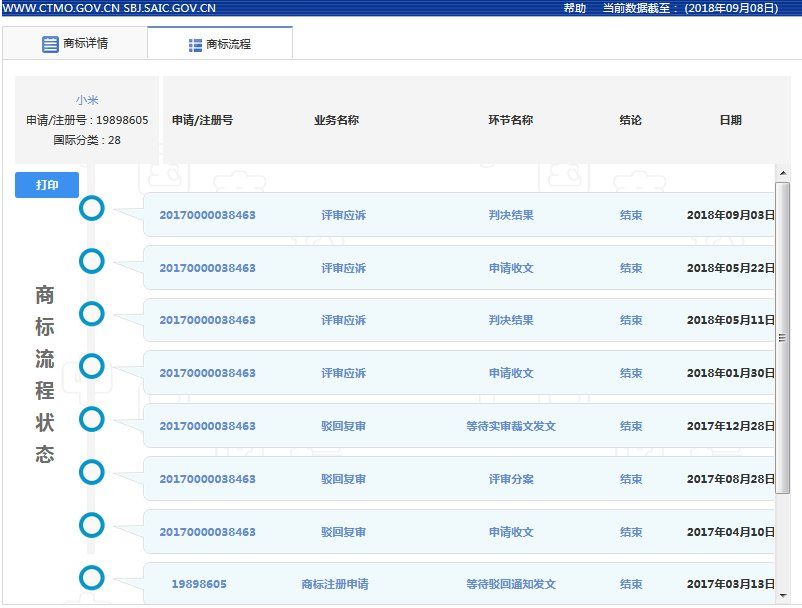Image resolution: width=802 pixels, height=608 pixels.
Task: Open the 商标详情 tab
Action: [75, 44]
